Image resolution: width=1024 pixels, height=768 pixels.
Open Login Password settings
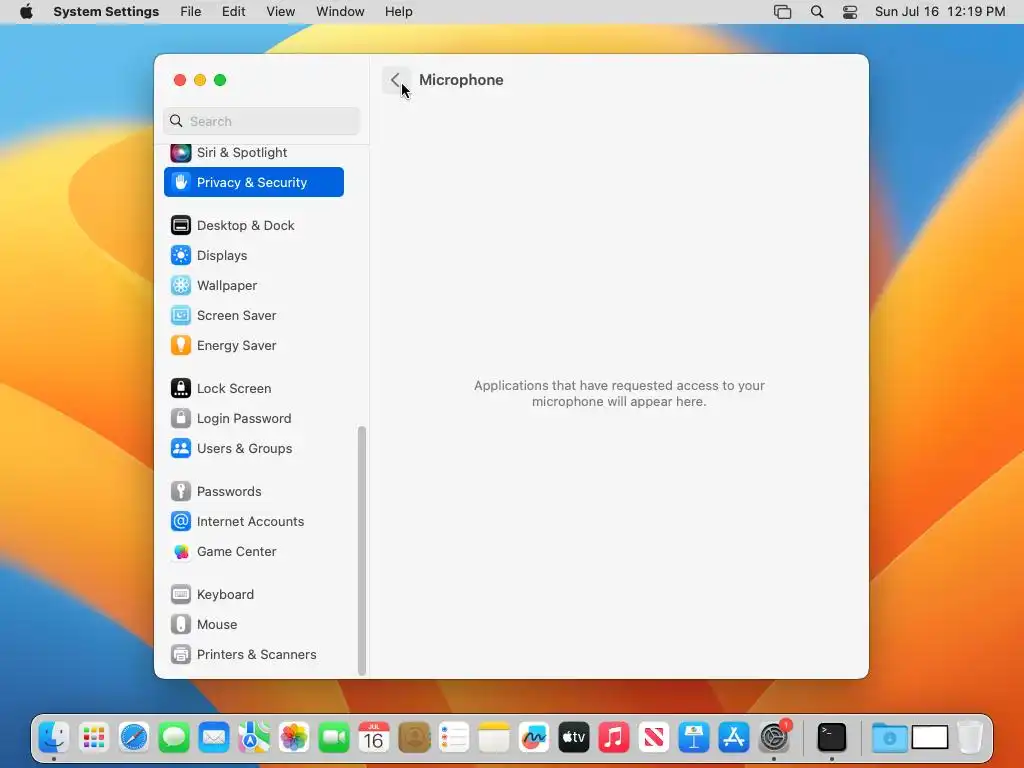pos(254,419)
